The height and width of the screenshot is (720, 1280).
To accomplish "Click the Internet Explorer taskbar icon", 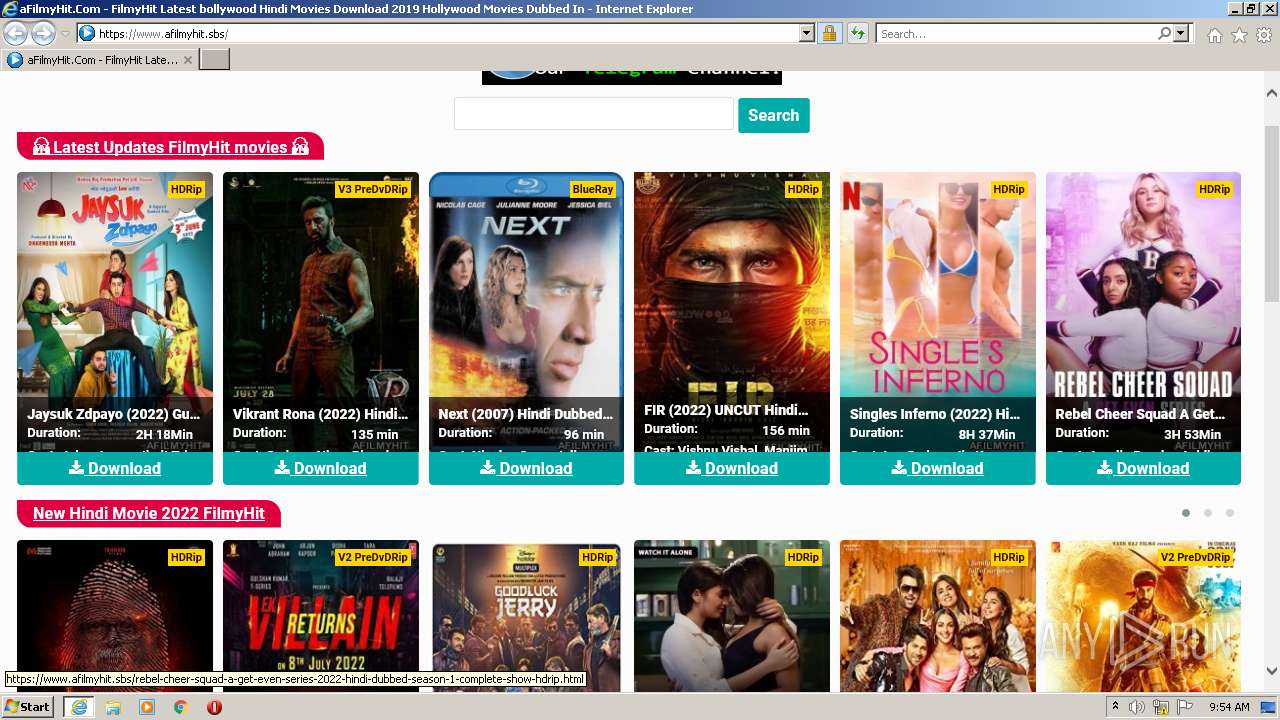I will [x=78, y=707].
